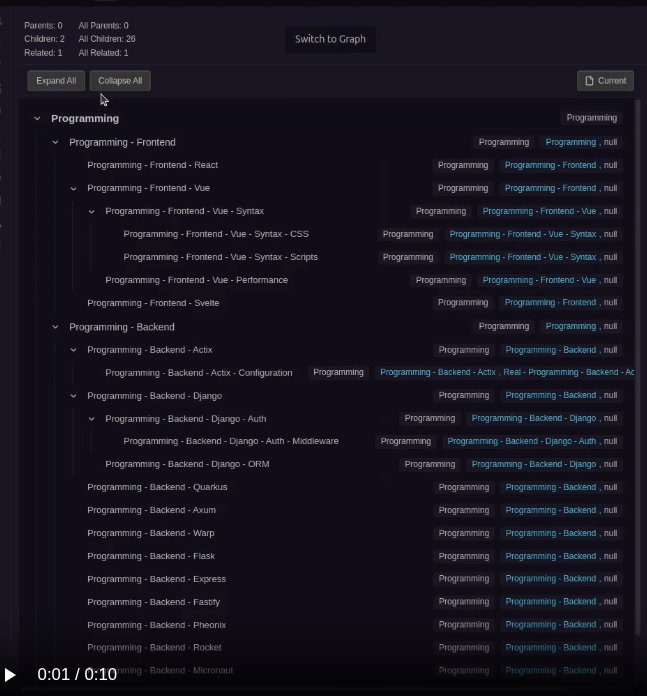Click Programming - Backend - Actix link in Configuration row
This screenshot has width=647, height=696.
(x=438, y=372)
